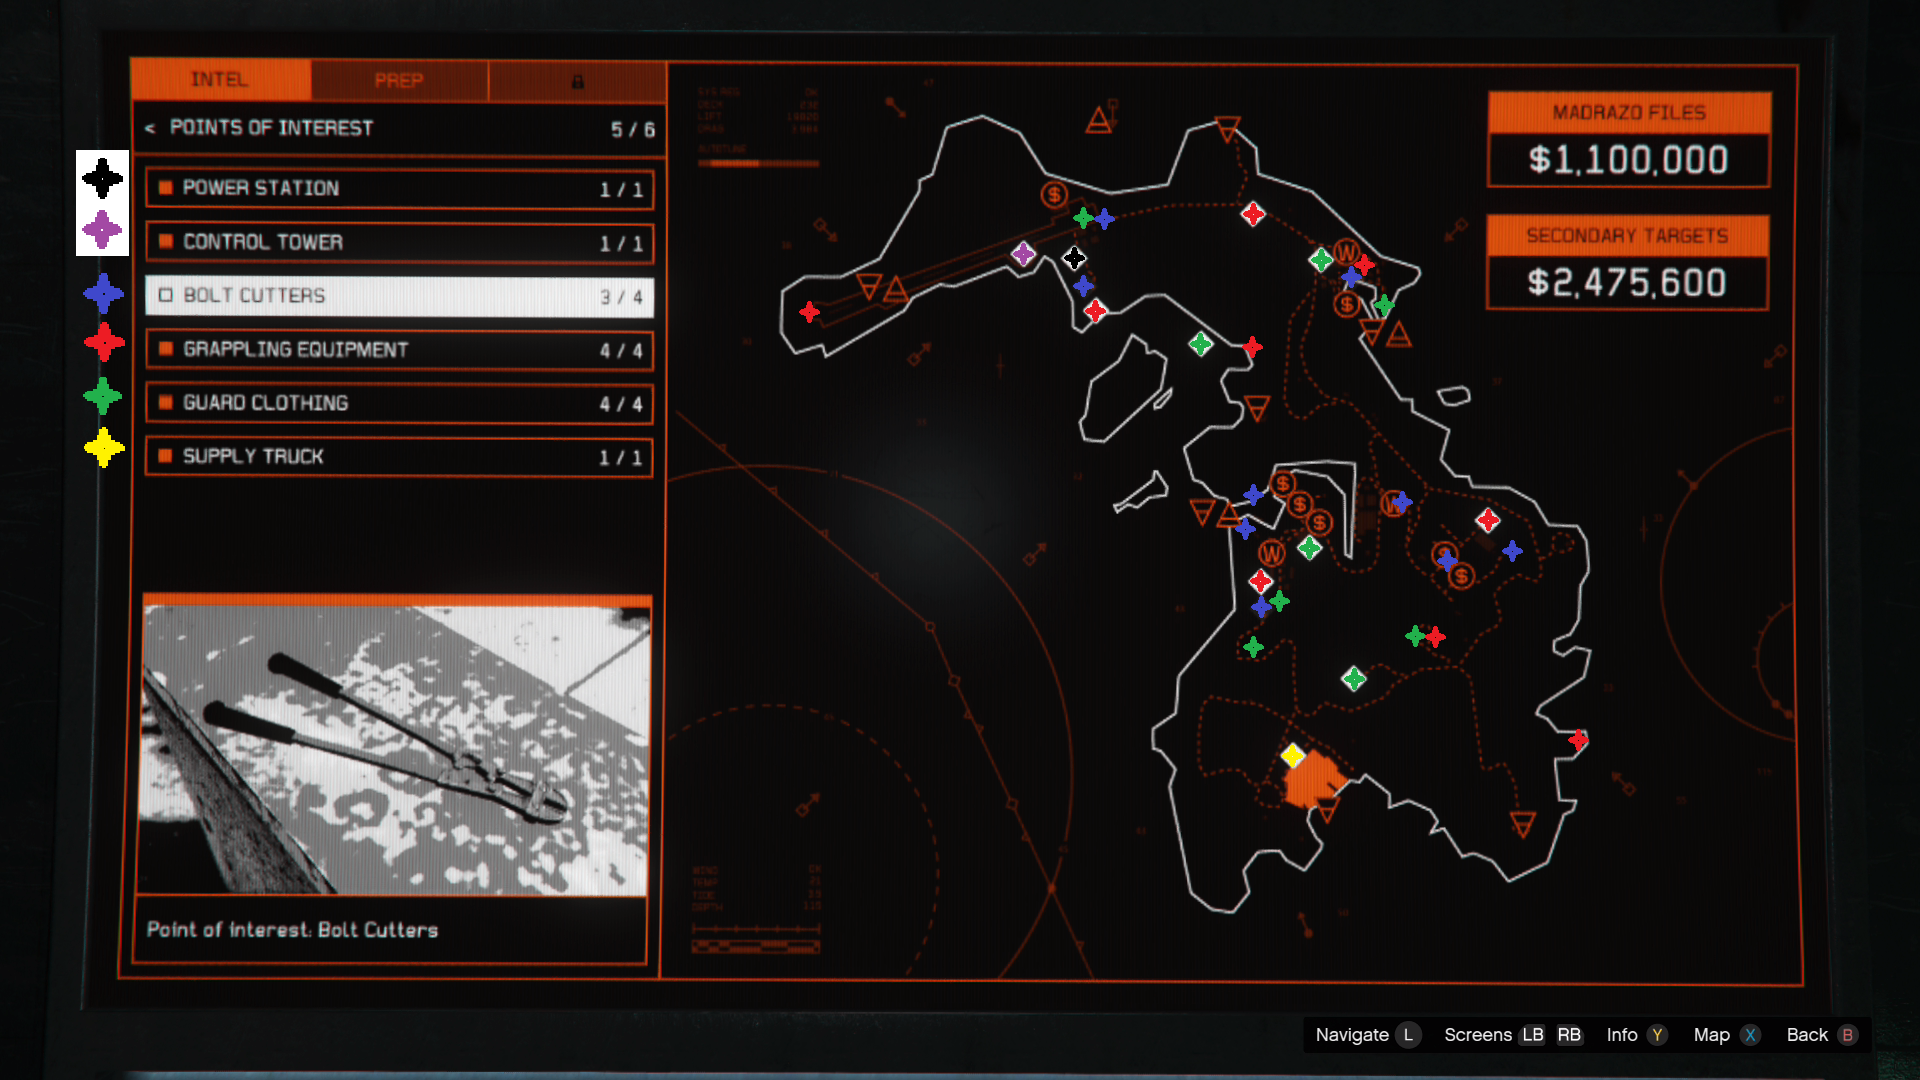Click the Supply Truck completion square
This screenshot has width=1920, height=1080.
[x=166, y=456]
